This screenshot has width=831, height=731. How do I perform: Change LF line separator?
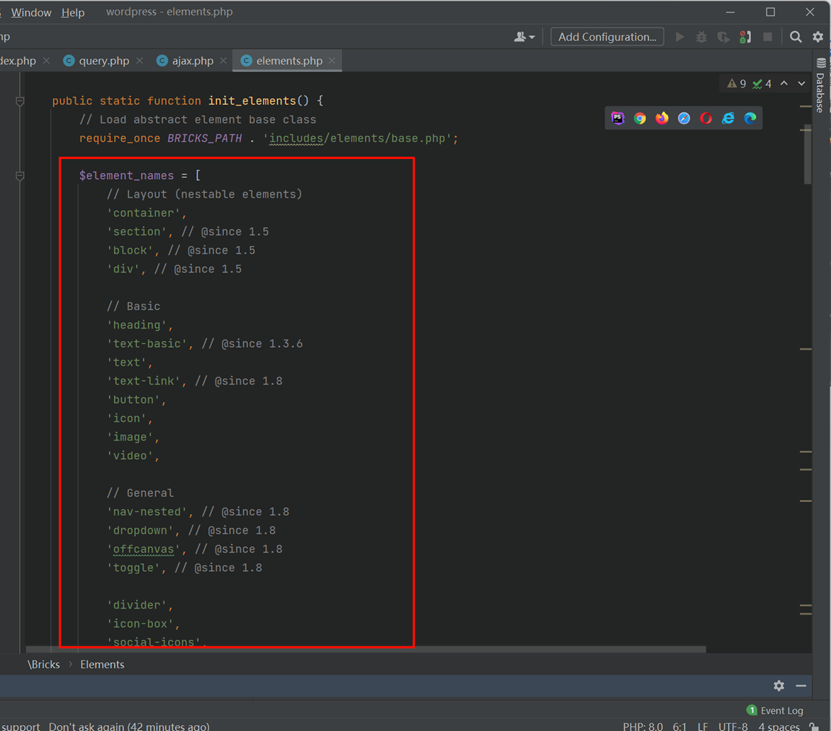pos(703,726)
